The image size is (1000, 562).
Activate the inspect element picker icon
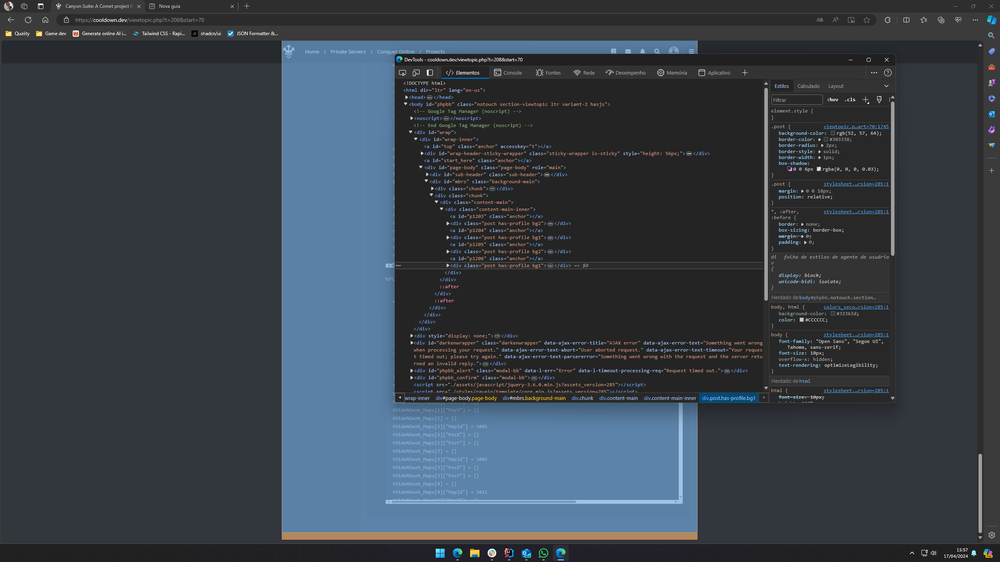click(403, 73)
